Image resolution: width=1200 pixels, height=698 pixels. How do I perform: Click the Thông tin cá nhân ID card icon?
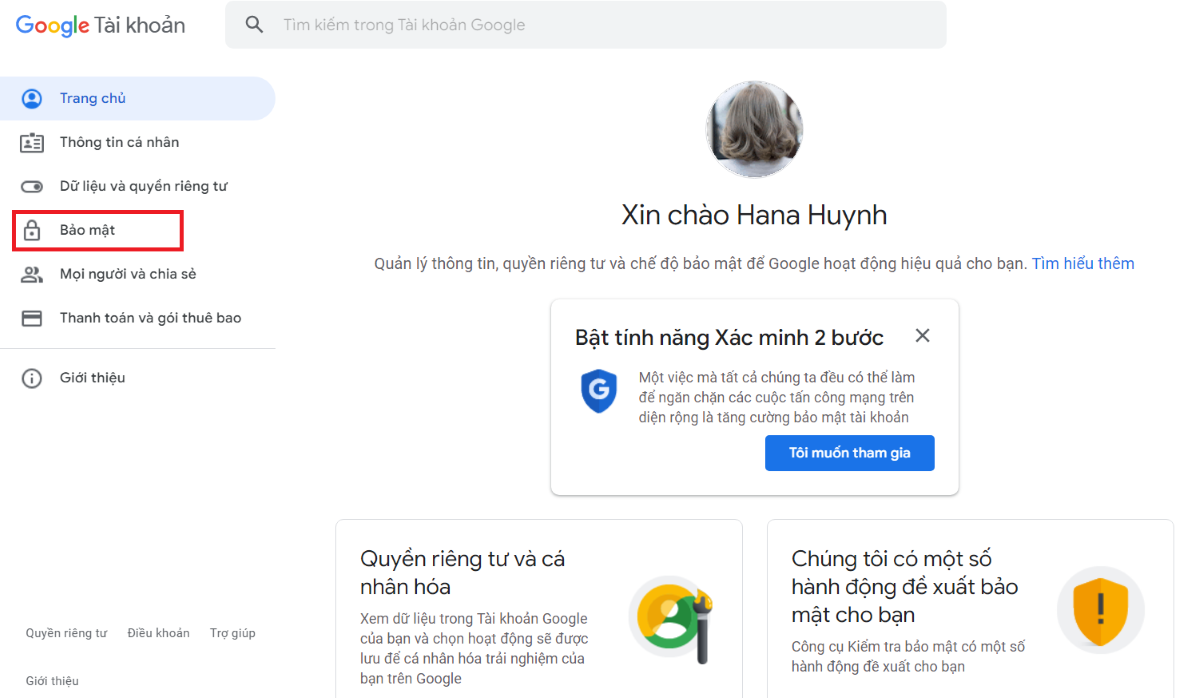32,142
